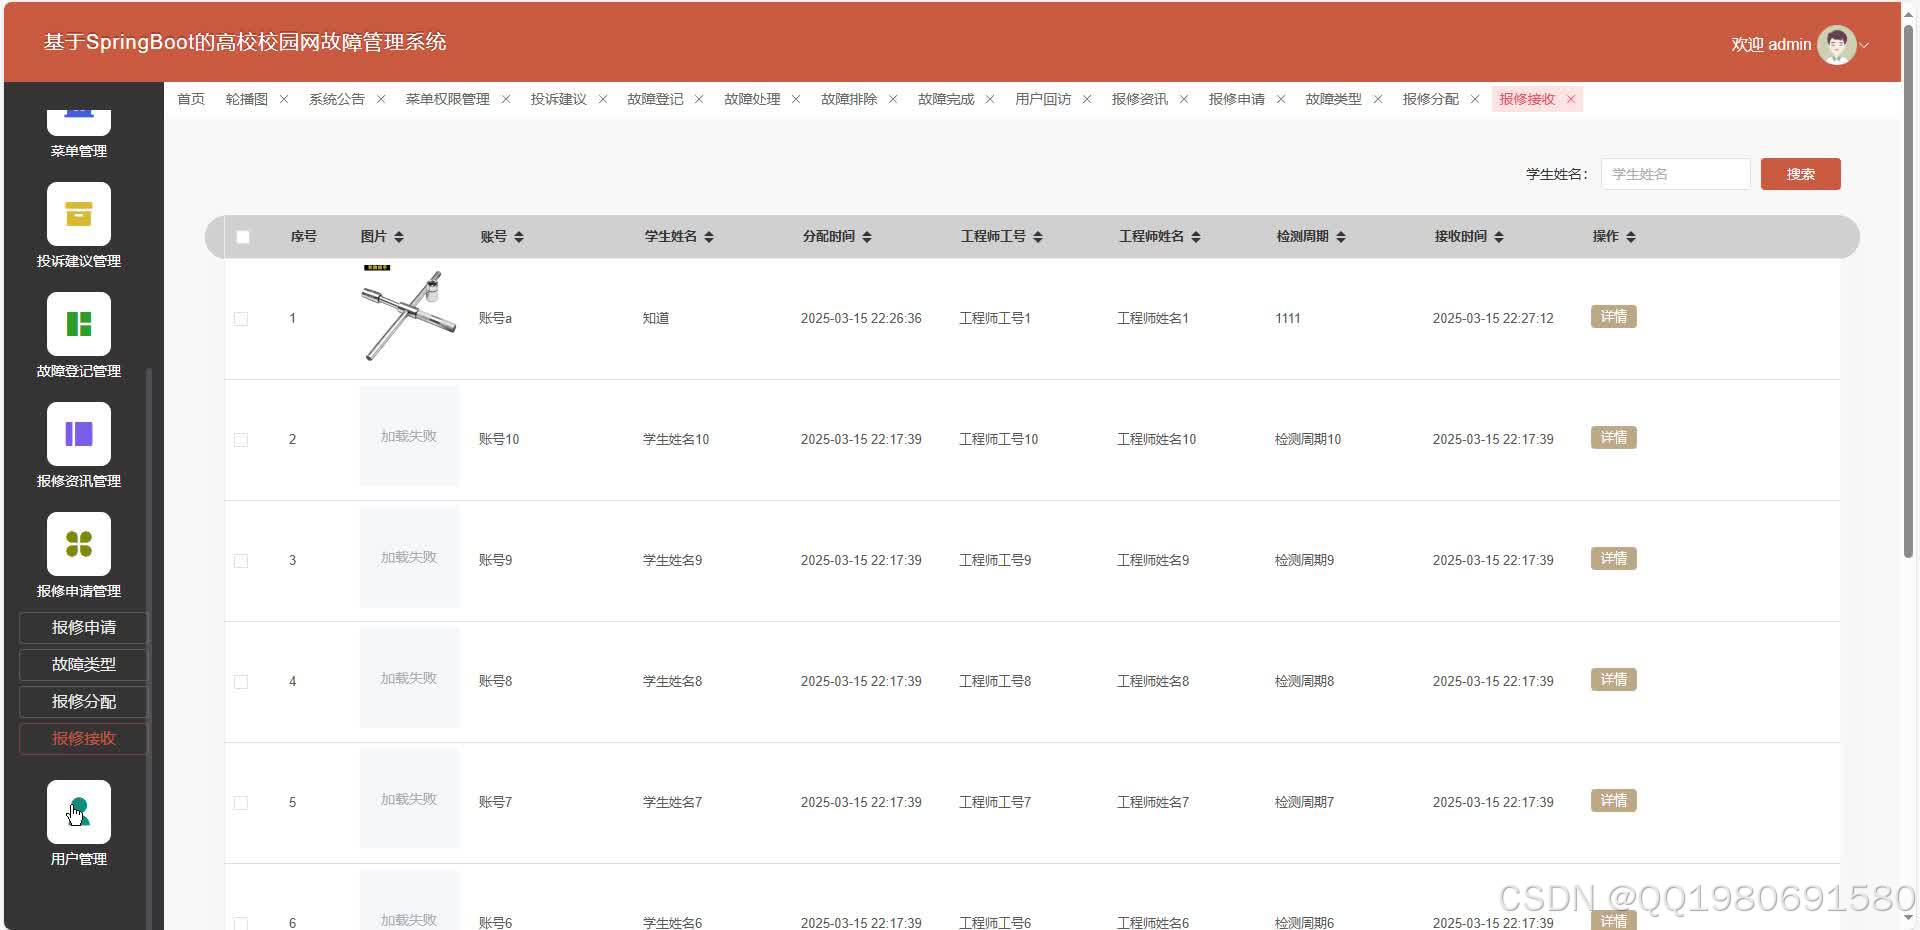
Task: Close the 报修资讯 tab
Action: [x=1184, y=99]
